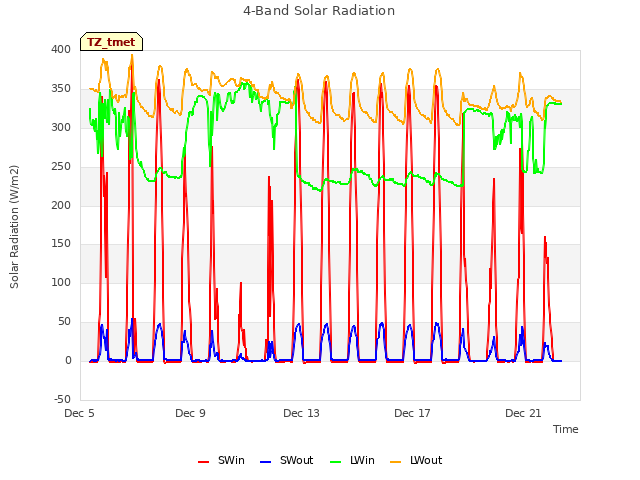Click the Dec 5 x-axis tick label
Screen dimensions: 640x480
79,413
